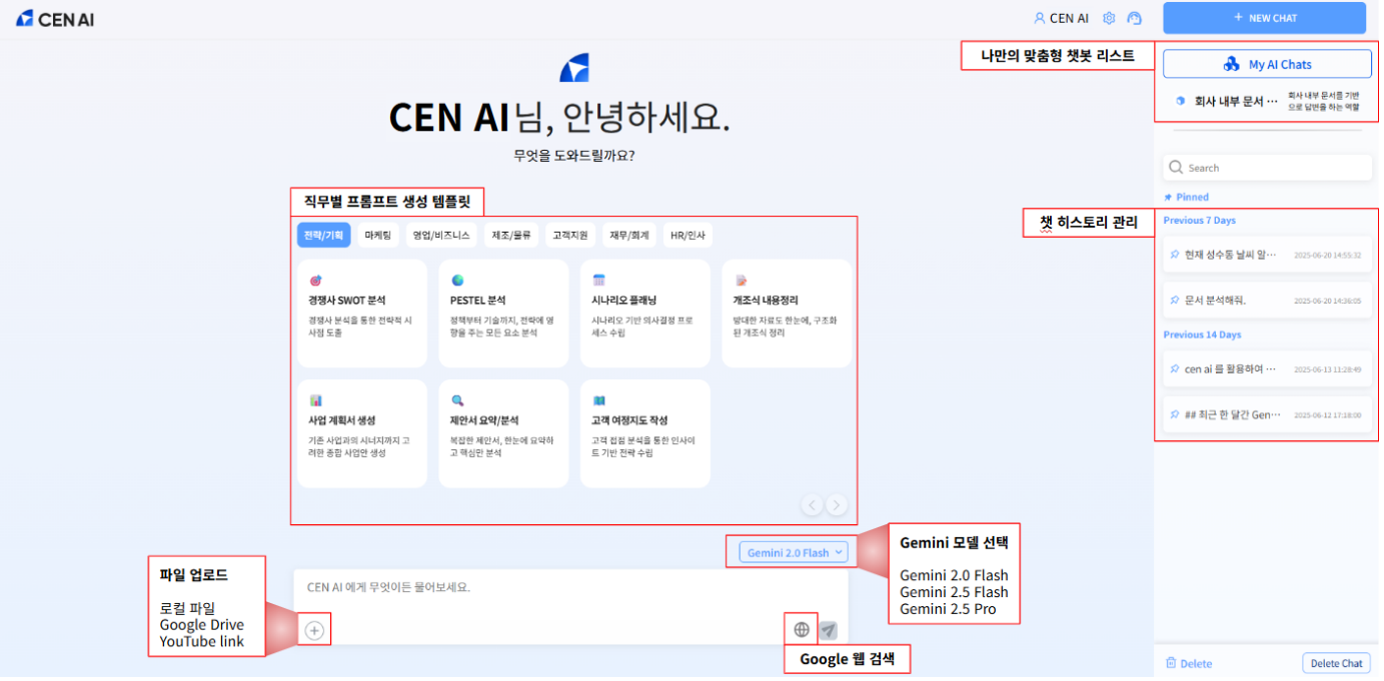Open the headset support icon
1384x681 pixels.
[1134, 18]
